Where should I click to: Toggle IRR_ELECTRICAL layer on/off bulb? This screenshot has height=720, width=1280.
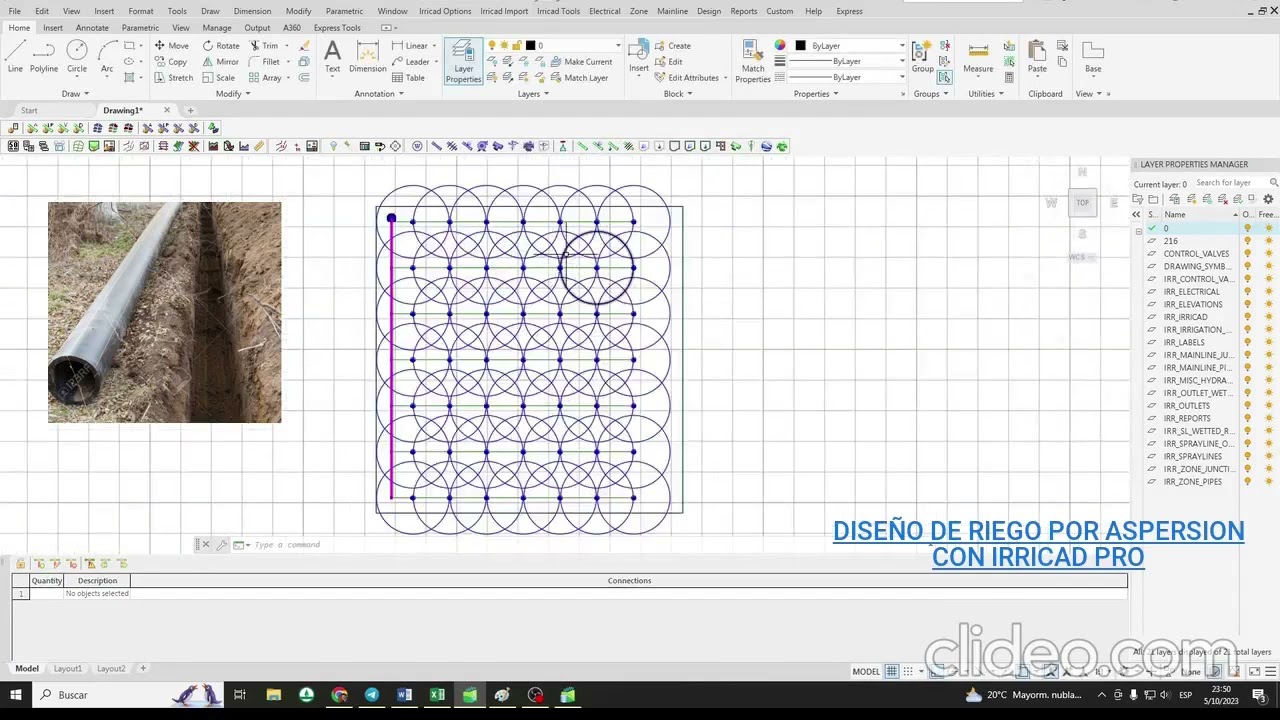coord(1247,292)
